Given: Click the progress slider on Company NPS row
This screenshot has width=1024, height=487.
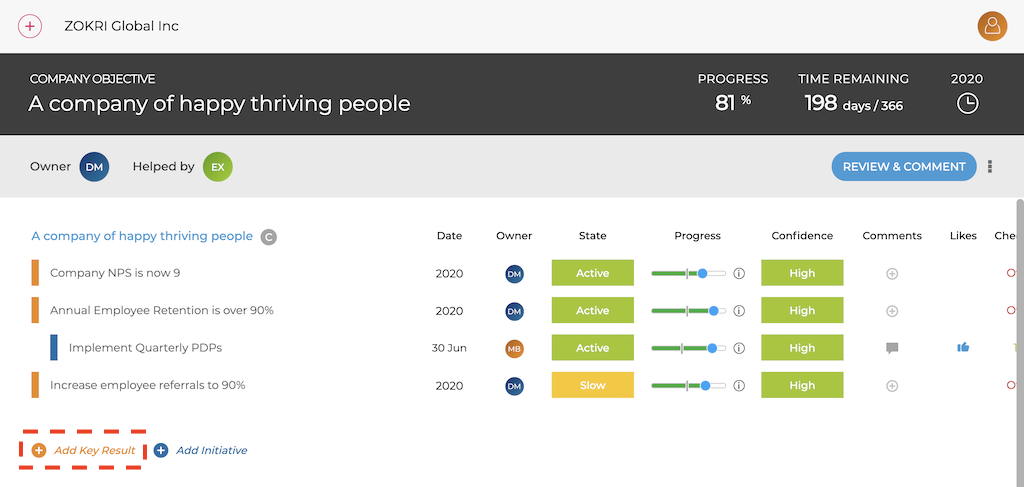Looking at the screenshot, I should pyautogui.click(x=689, y=274).
